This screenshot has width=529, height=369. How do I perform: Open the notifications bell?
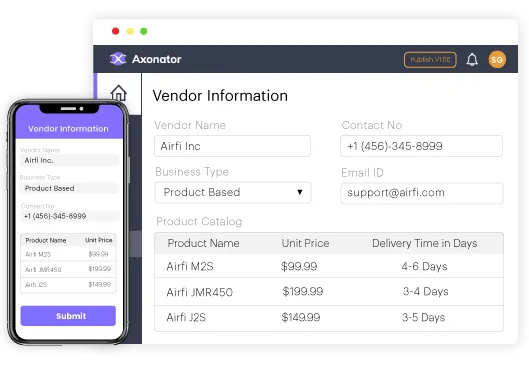[472, 60]
